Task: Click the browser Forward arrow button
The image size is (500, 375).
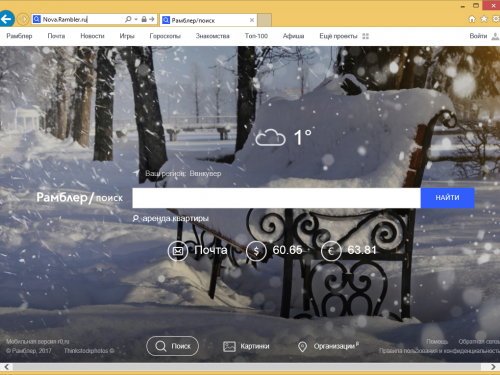Action: [x=23, y=19]
